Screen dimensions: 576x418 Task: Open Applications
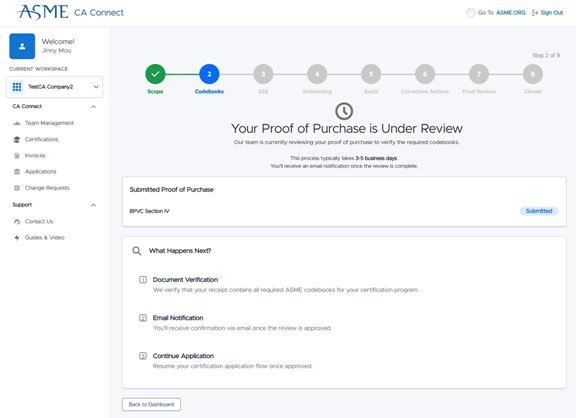(40, 172)
